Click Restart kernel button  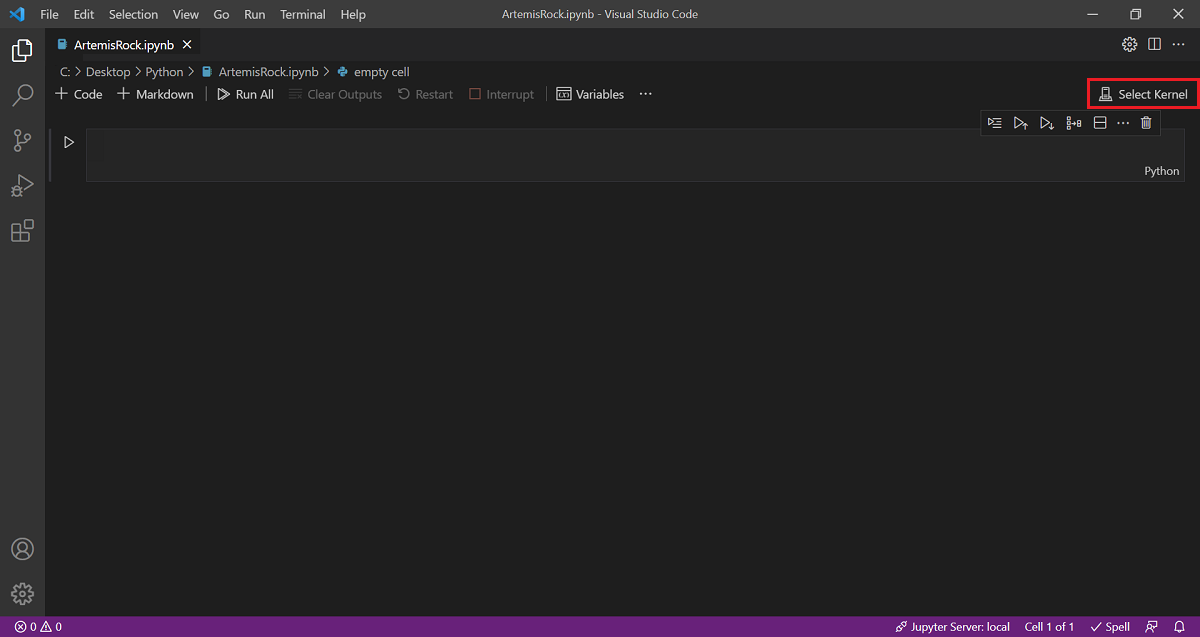[425, 94]
